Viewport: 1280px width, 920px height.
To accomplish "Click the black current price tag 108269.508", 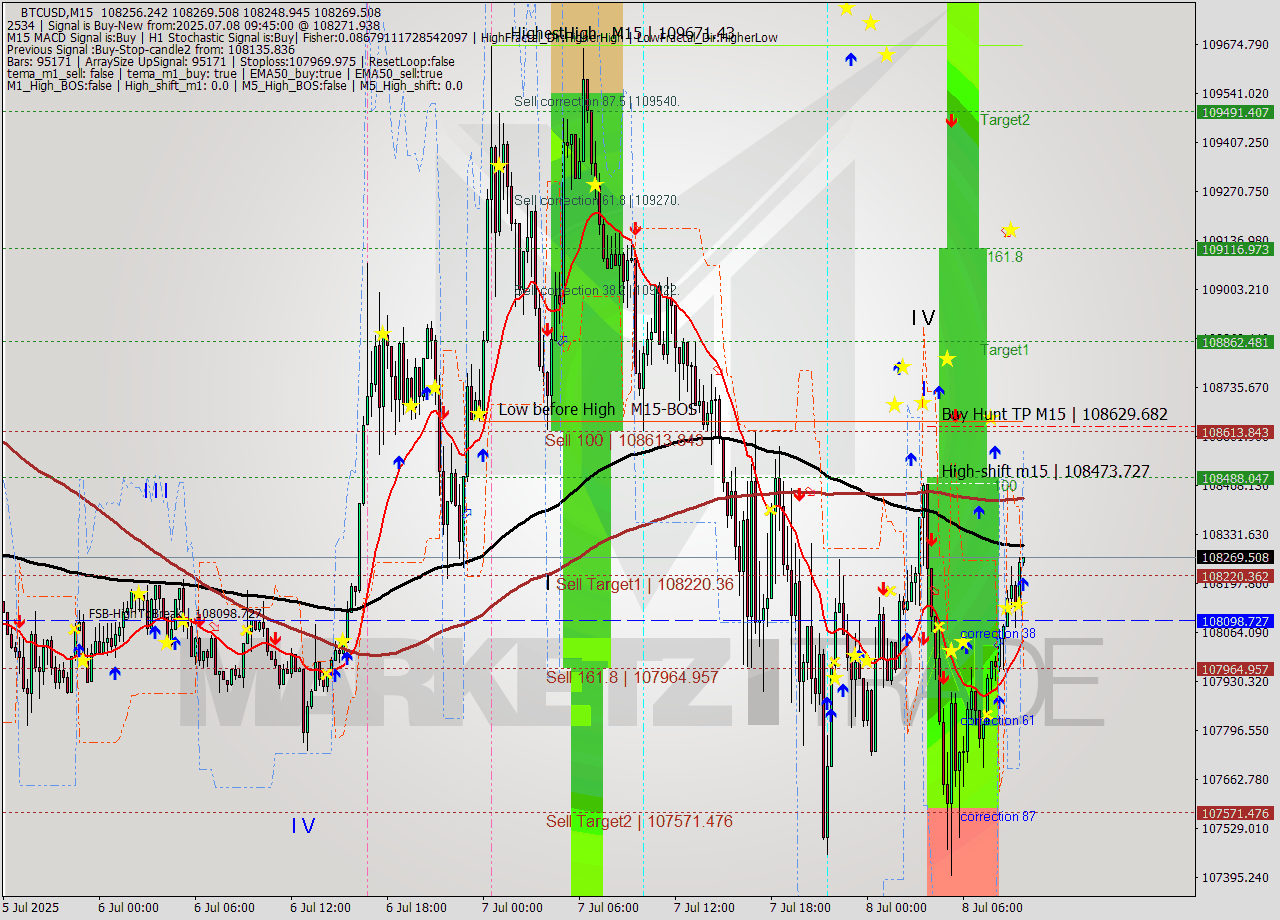I will [x=1236, y=558].
